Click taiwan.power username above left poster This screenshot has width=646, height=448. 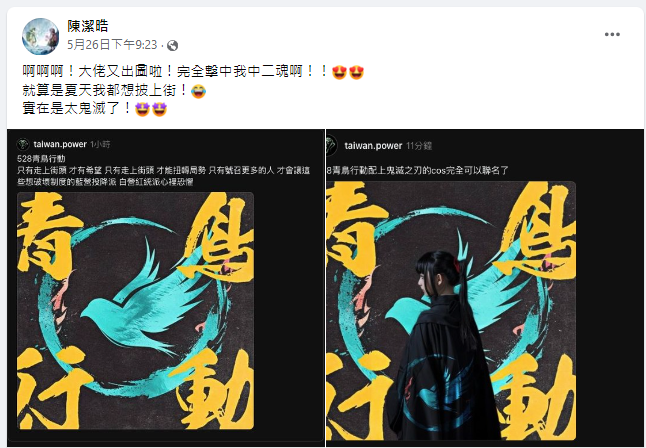[x=60, y=144]
